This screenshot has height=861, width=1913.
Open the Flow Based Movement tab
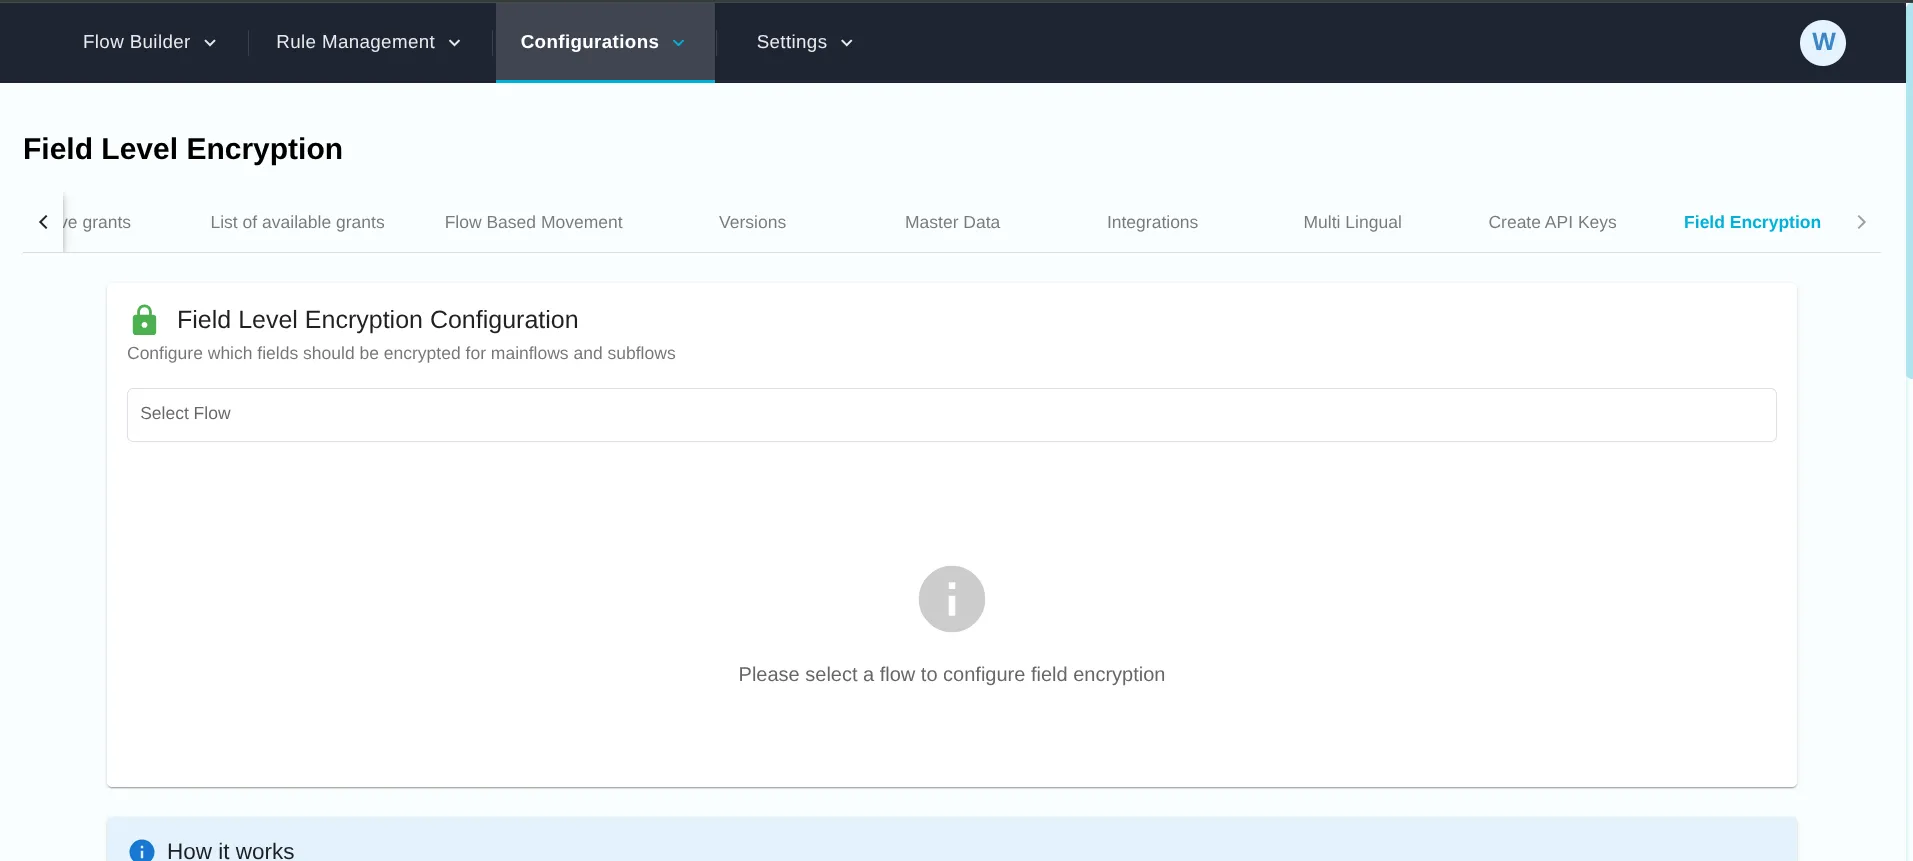[533, 222]
